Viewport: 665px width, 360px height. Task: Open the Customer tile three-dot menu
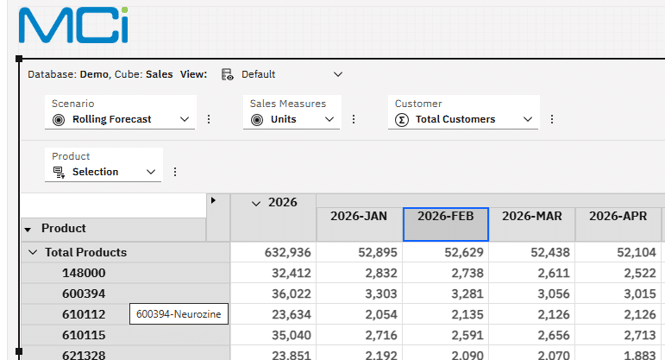point(552,119)
